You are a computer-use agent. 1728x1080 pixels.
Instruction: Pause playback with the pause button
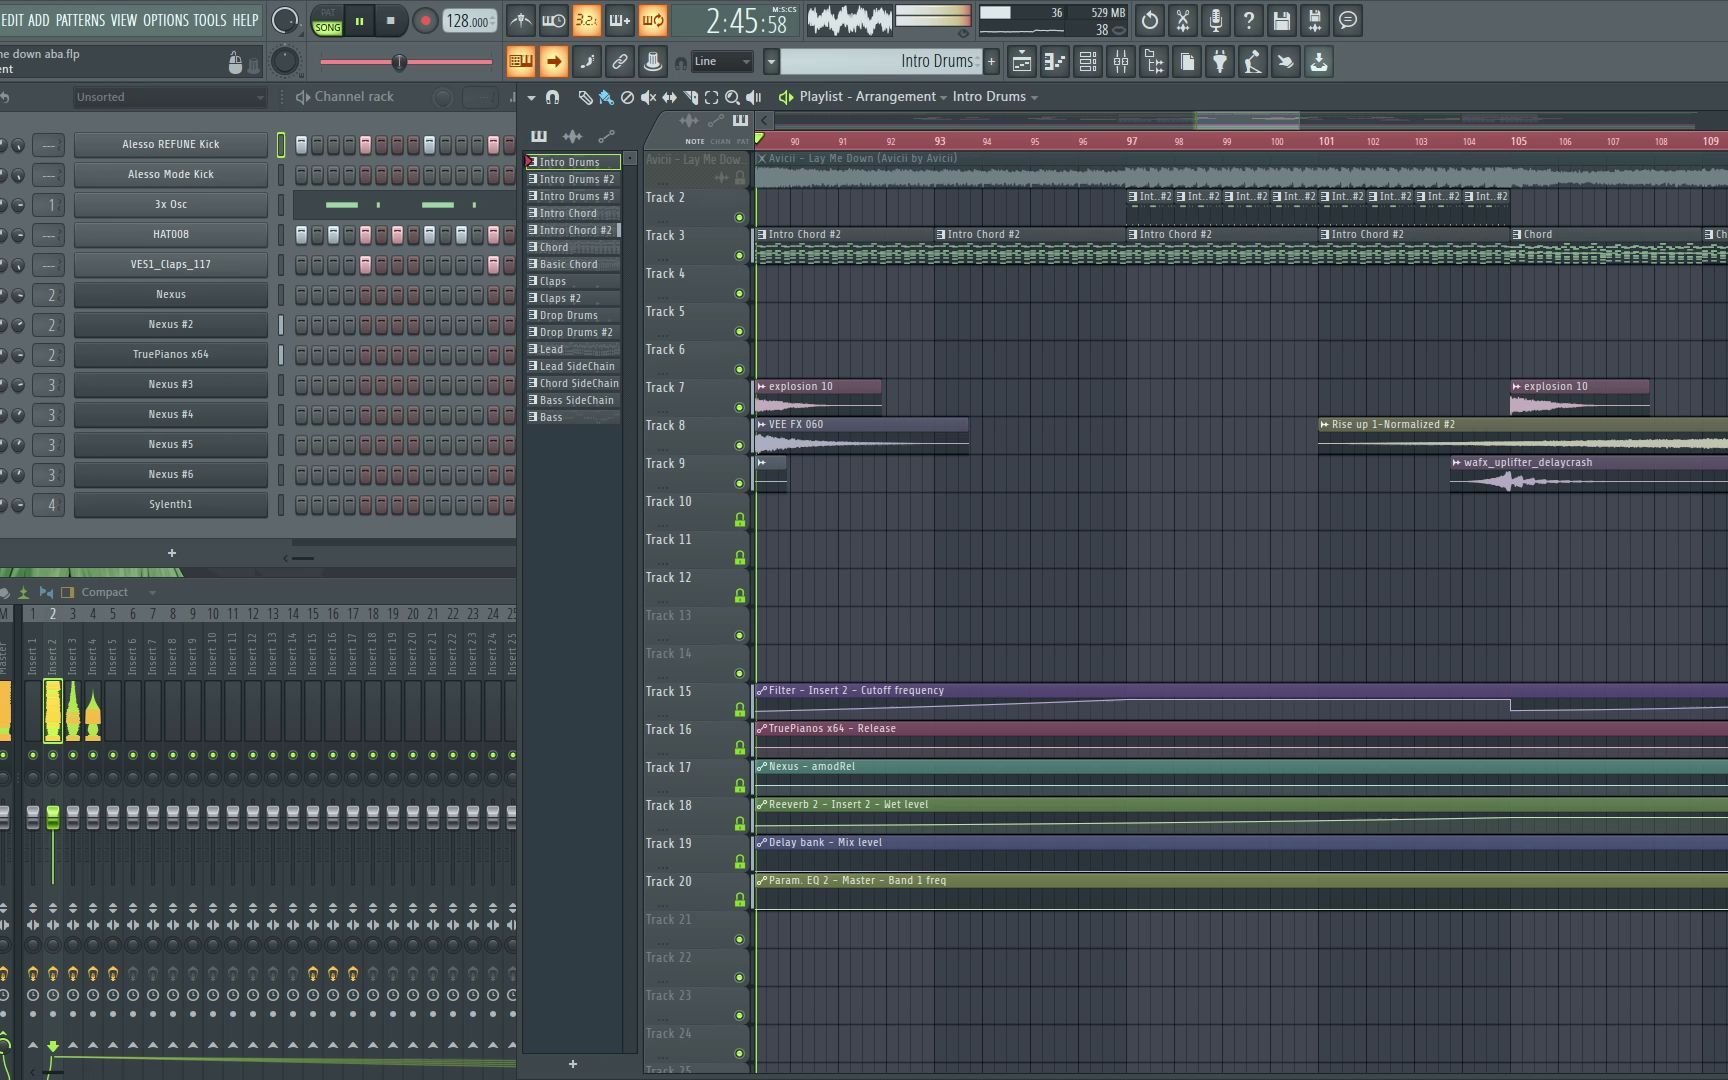[359, 20]
